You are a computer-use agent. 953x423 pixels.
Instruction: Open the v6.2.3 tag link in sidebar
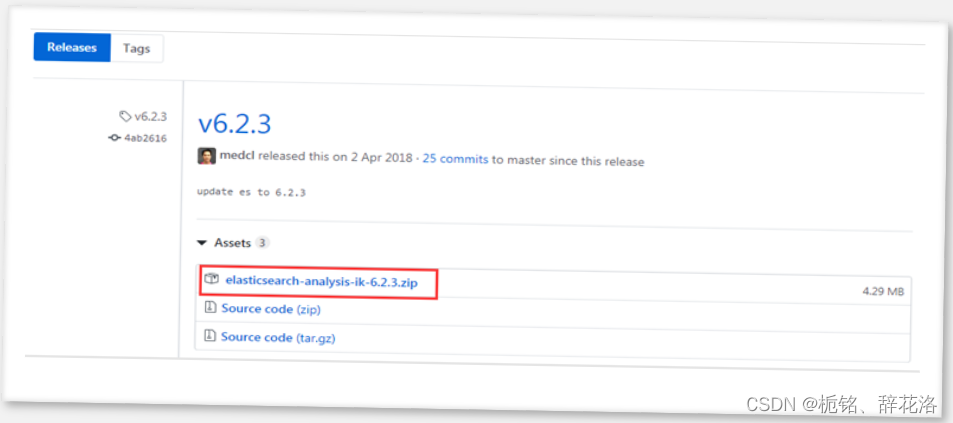pyautogui.click(x=151, y=117)
